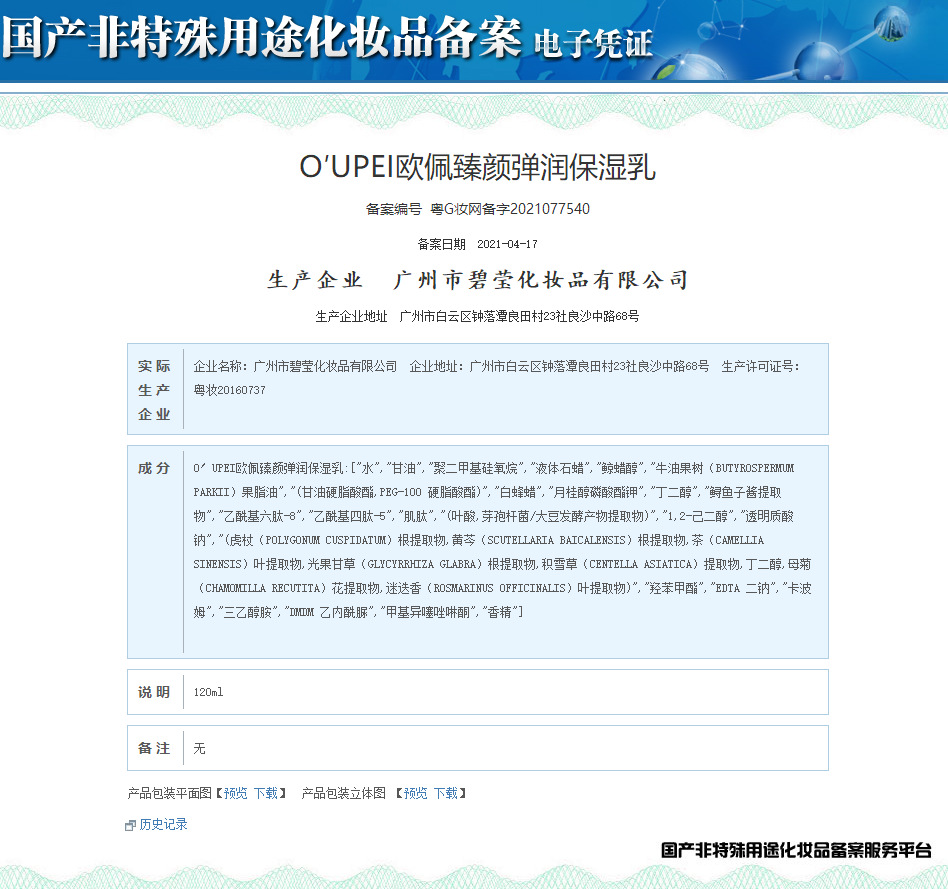Click the 成分 ingredients label
Viewport: 948px width, 889px height.
154,468
